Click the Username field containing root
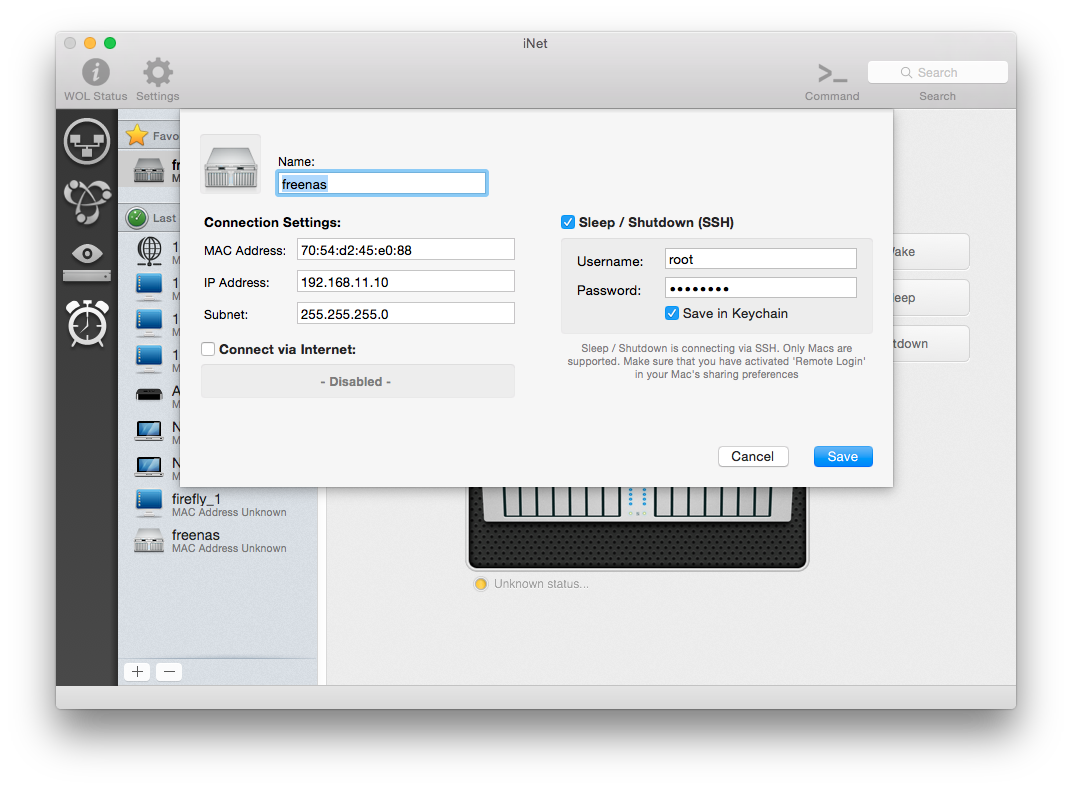 coord(761,259)
